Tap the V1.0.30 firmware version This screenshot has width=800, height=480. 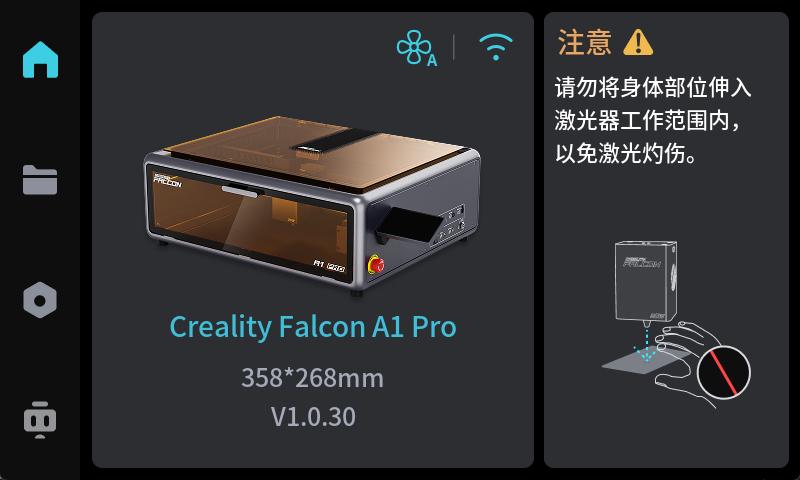click(x=313, y=417)
